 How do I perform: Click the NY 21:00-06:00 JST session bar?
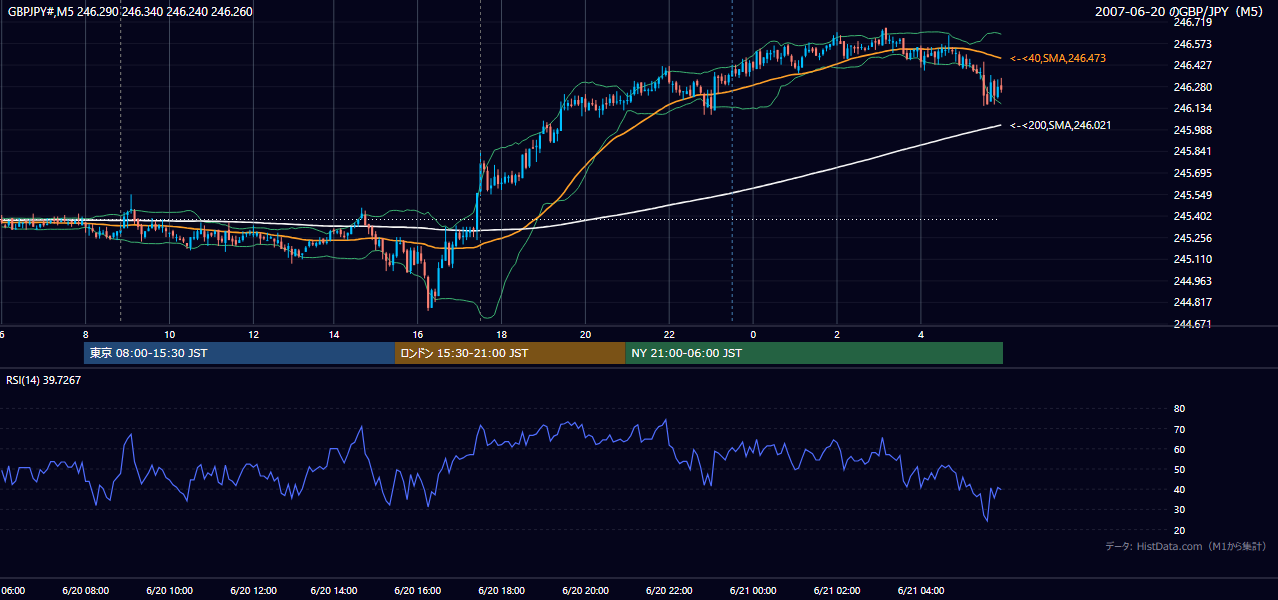(814, 353)
